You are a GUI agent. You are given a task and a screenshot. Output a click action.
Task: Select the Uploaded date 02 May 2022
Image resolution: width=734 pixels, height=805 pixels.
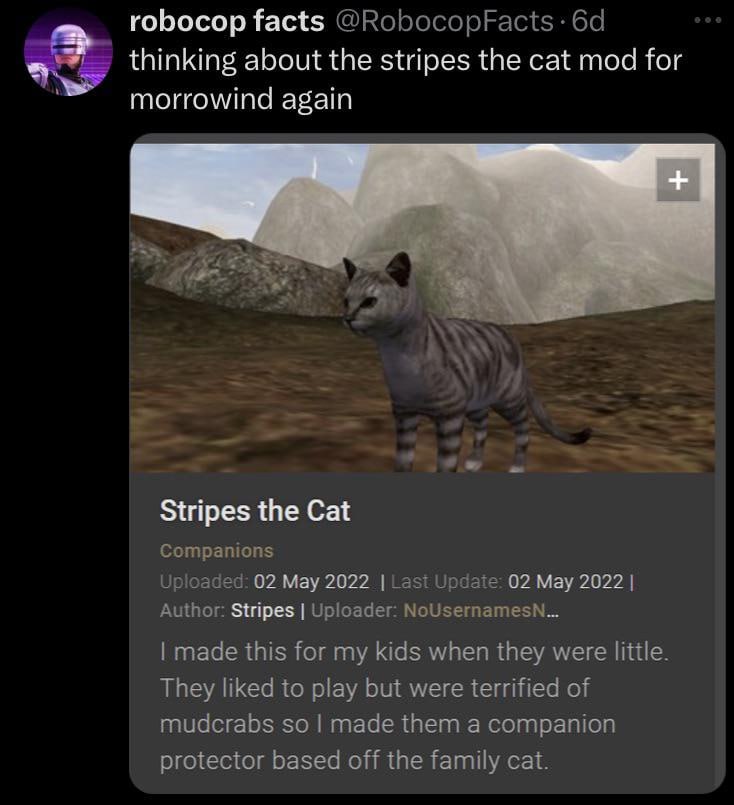pyautogui.click(x=311, y=581)
